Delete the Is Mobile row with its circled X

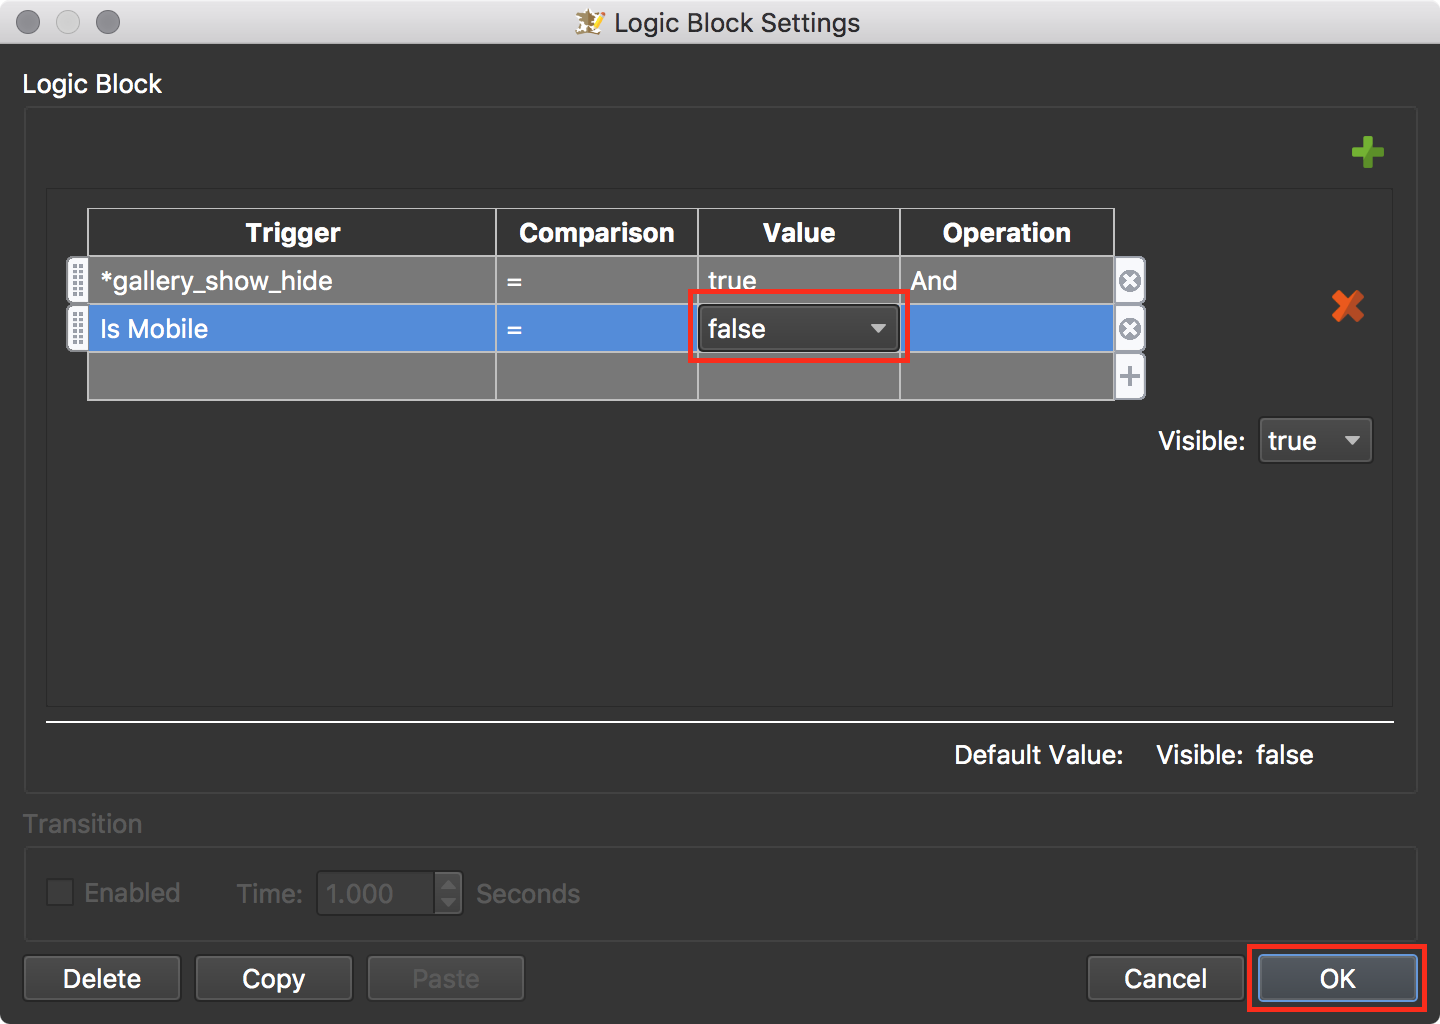[1130, 329]
